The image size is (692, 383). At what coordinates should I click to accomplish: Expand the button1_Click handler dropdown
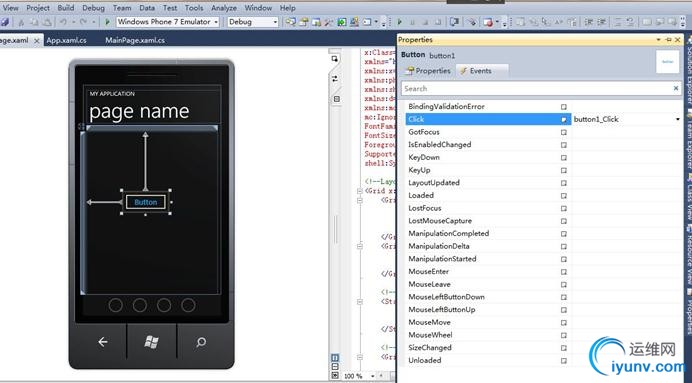pyautogui.click(x=677, y=119)
